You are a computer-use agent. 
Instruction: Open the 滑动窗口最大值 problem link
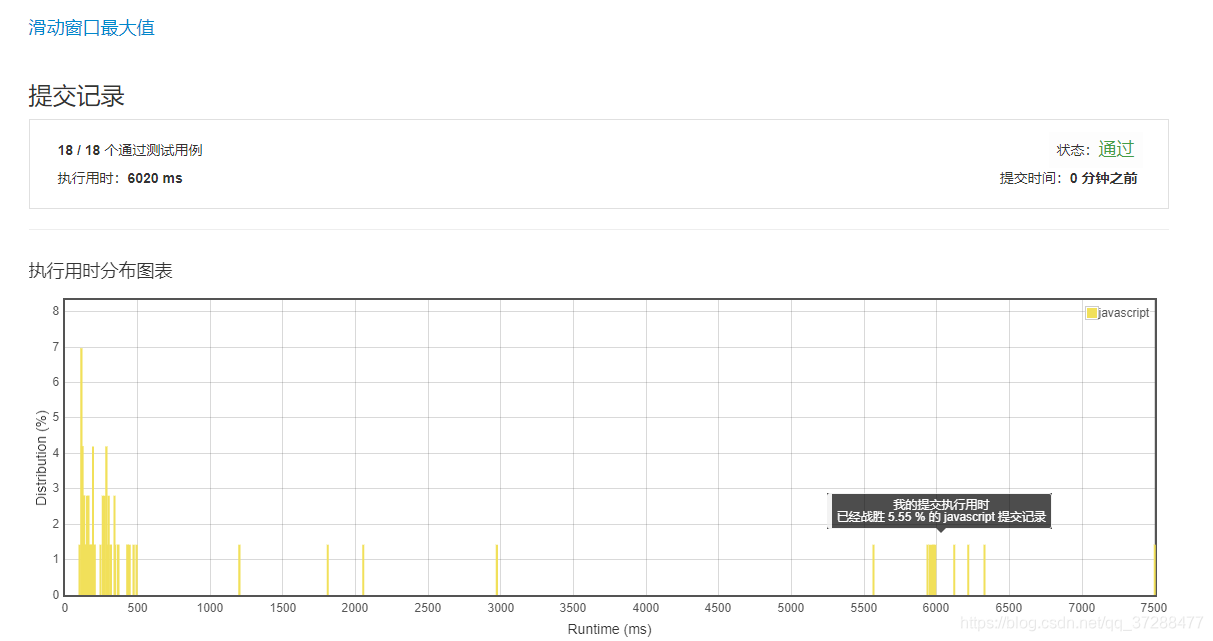pos(91,28)
